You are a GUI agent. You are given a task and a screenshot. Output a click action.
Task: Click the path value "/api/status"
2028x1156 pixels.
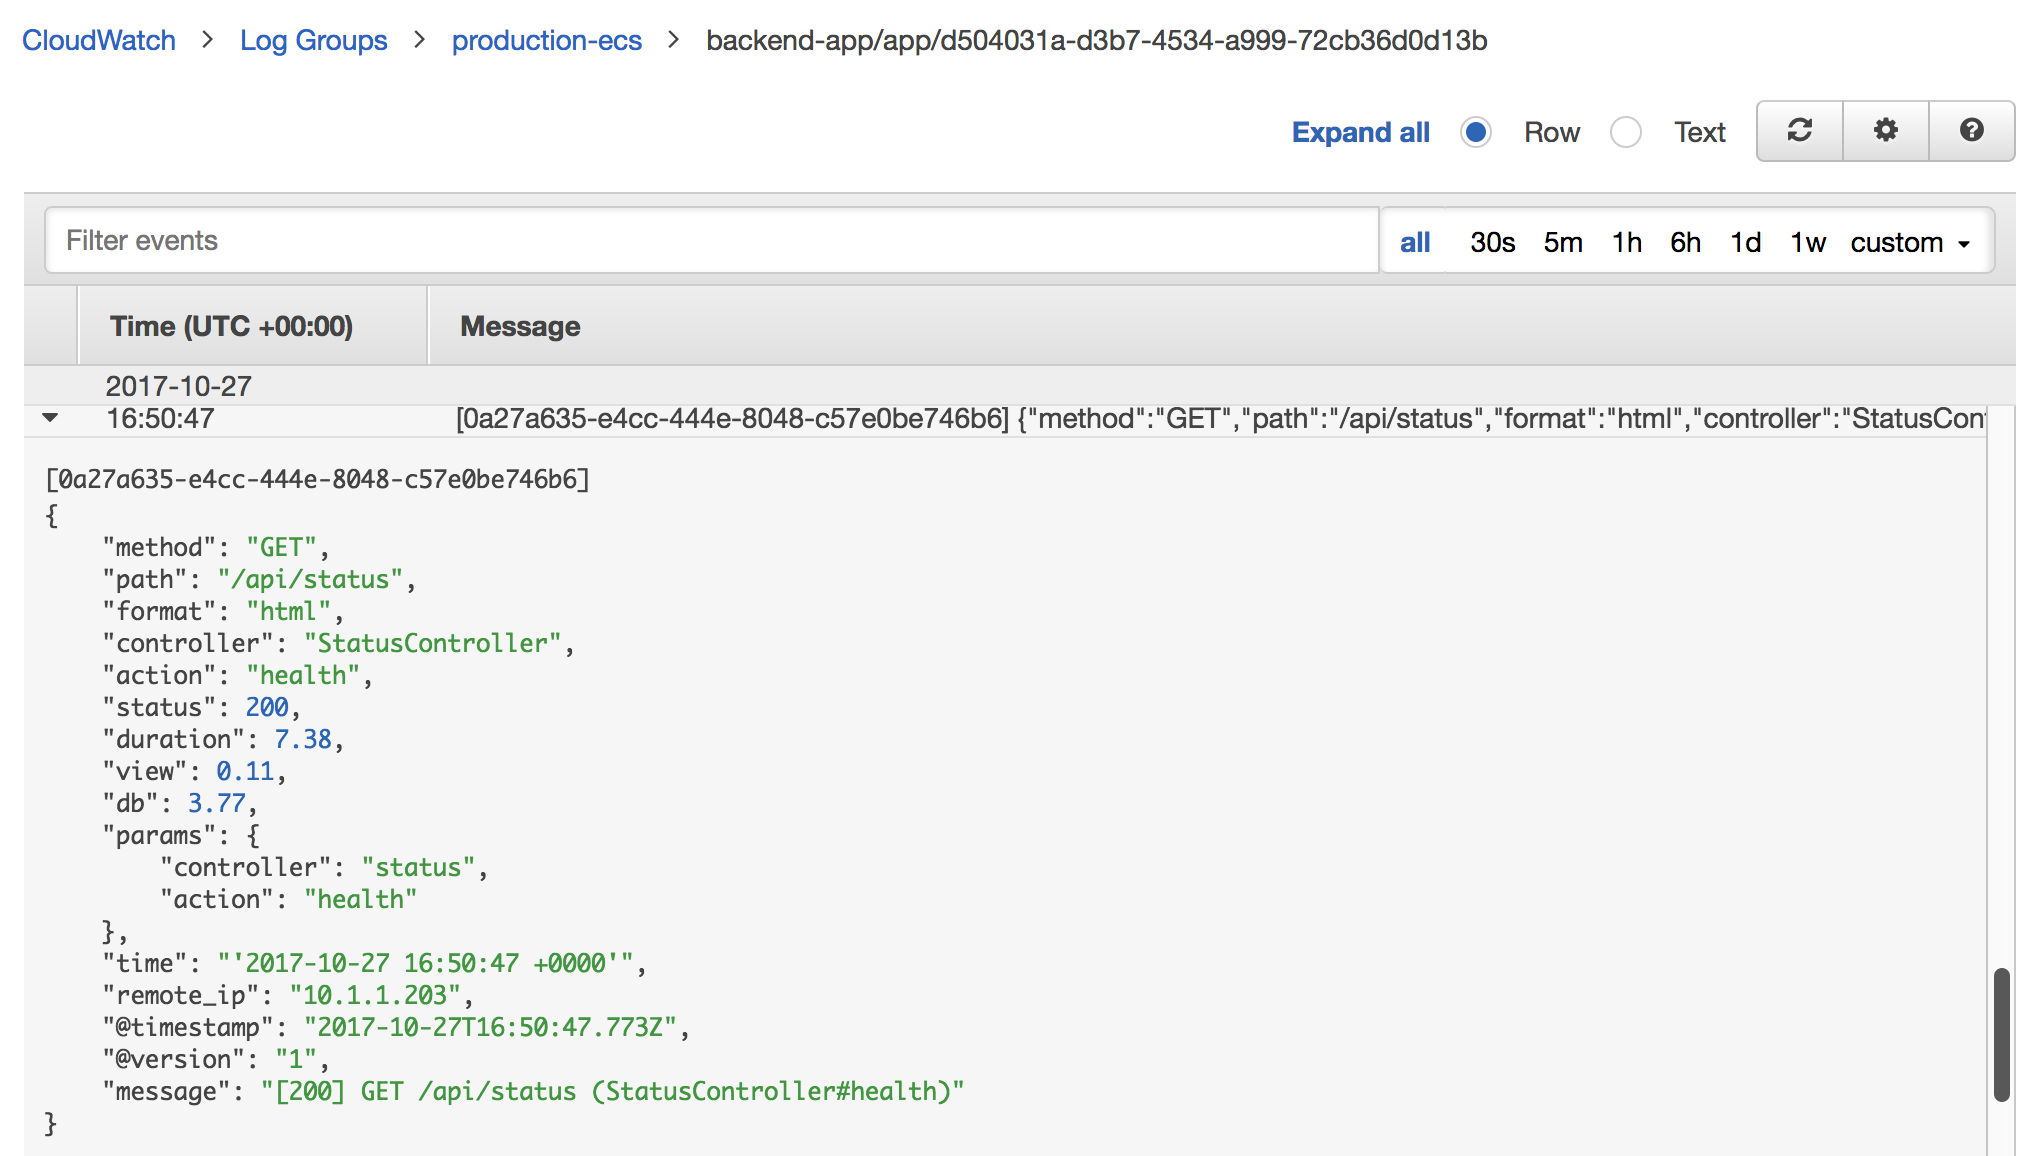310,579
